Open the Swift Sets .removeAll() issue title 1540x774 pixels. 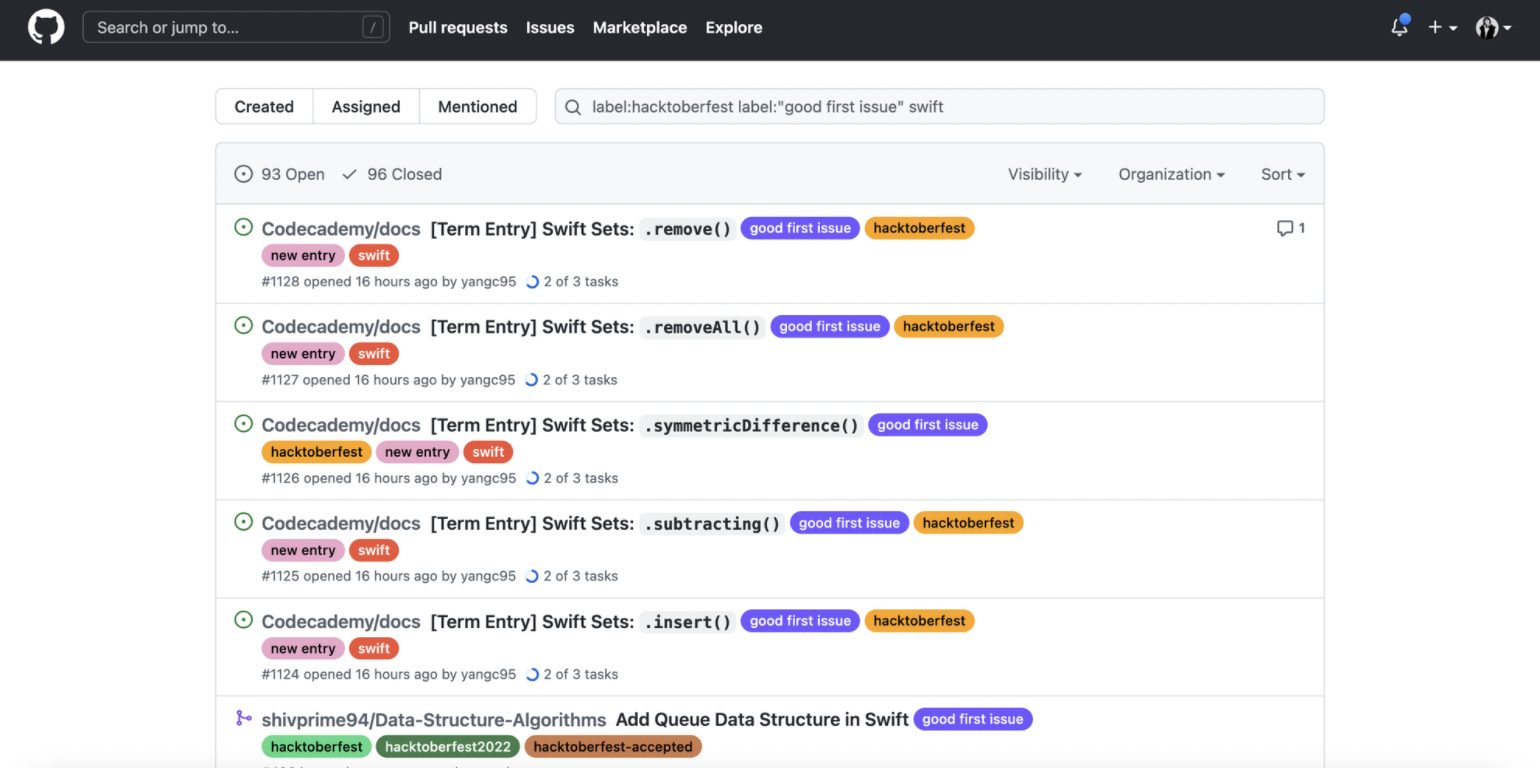[598, 327]
